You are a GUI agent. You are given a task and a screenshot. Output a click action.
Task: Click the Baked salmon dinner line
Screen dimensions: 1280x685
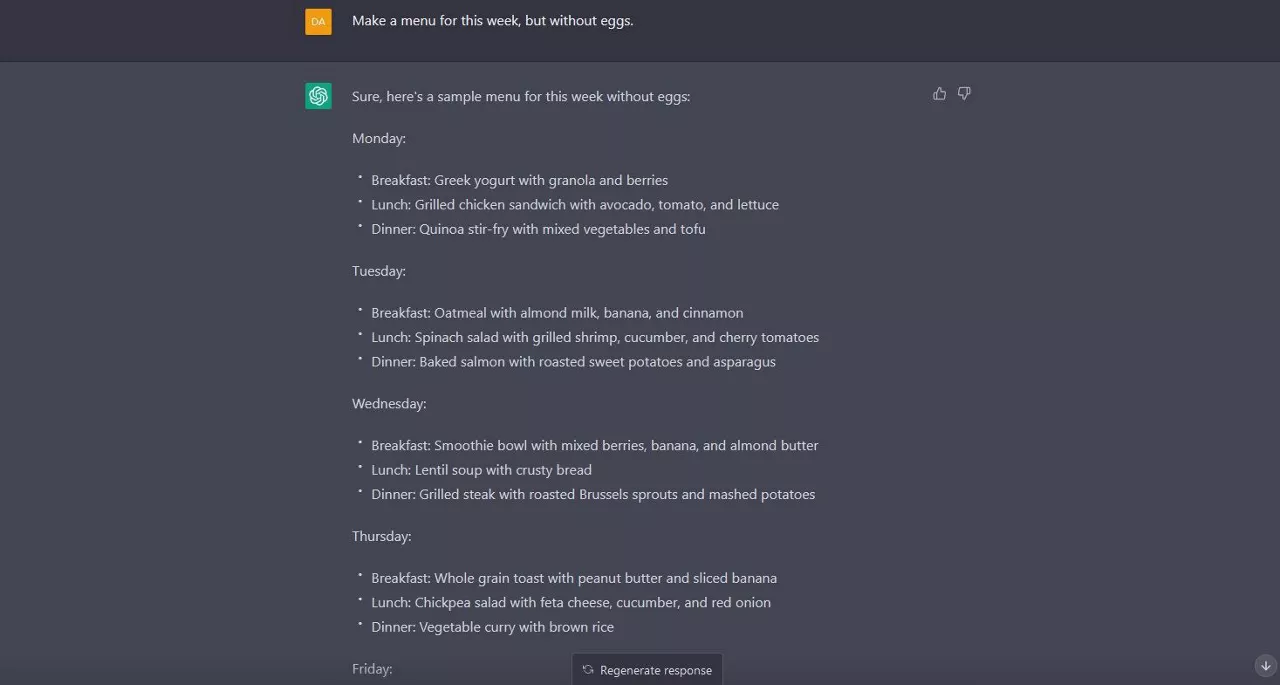click(x=573, y=362)
